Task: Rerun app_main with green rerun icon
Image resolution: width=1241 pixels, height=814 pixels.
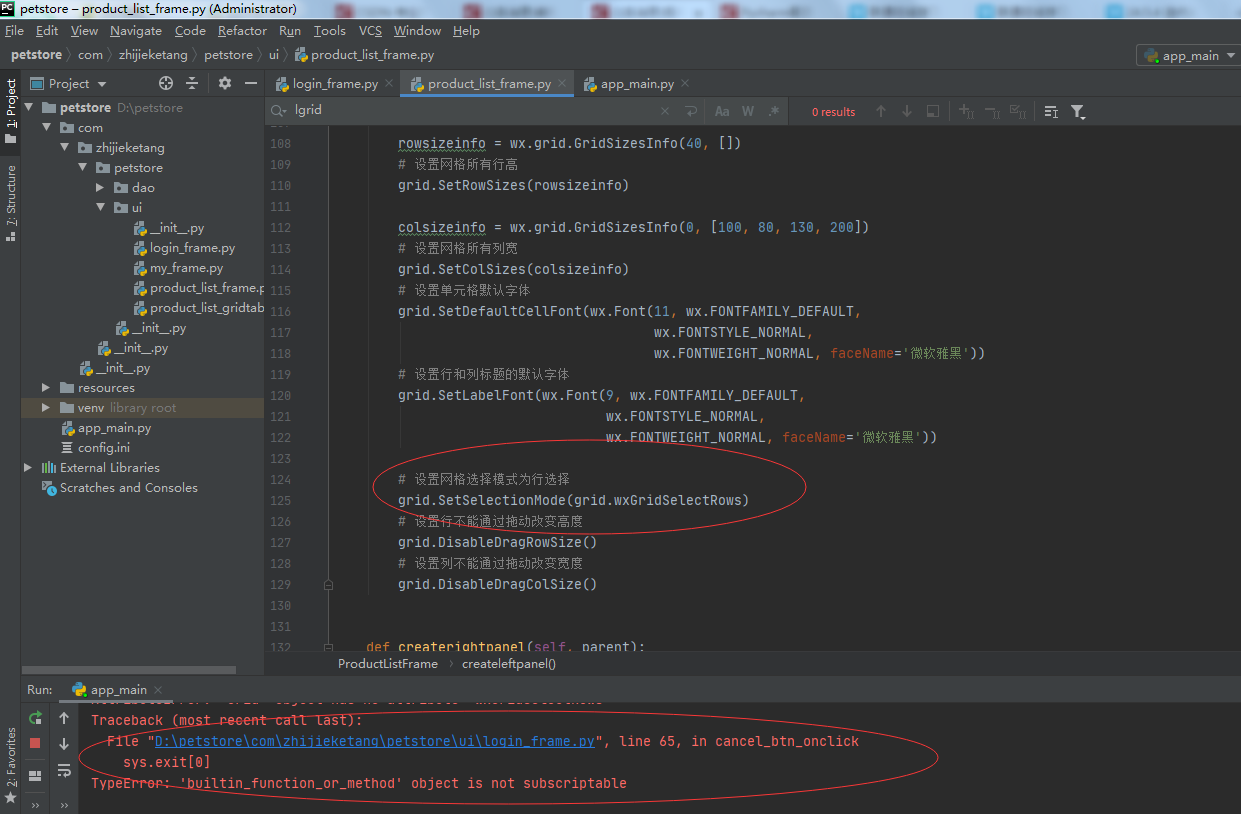Action: (x=35, y=718)
